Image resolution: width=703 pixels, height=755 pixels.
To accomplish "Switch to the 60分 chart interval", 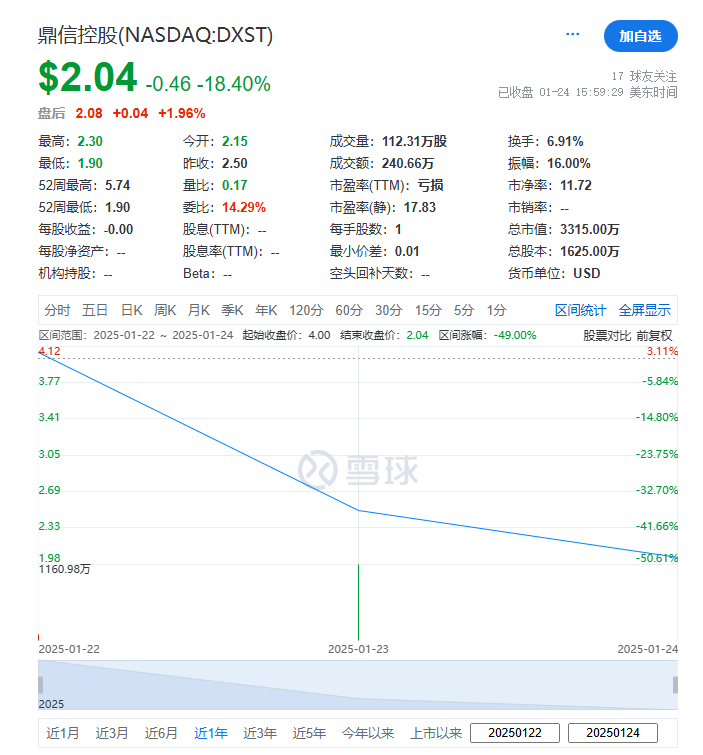I will click(x=349, y=310).
